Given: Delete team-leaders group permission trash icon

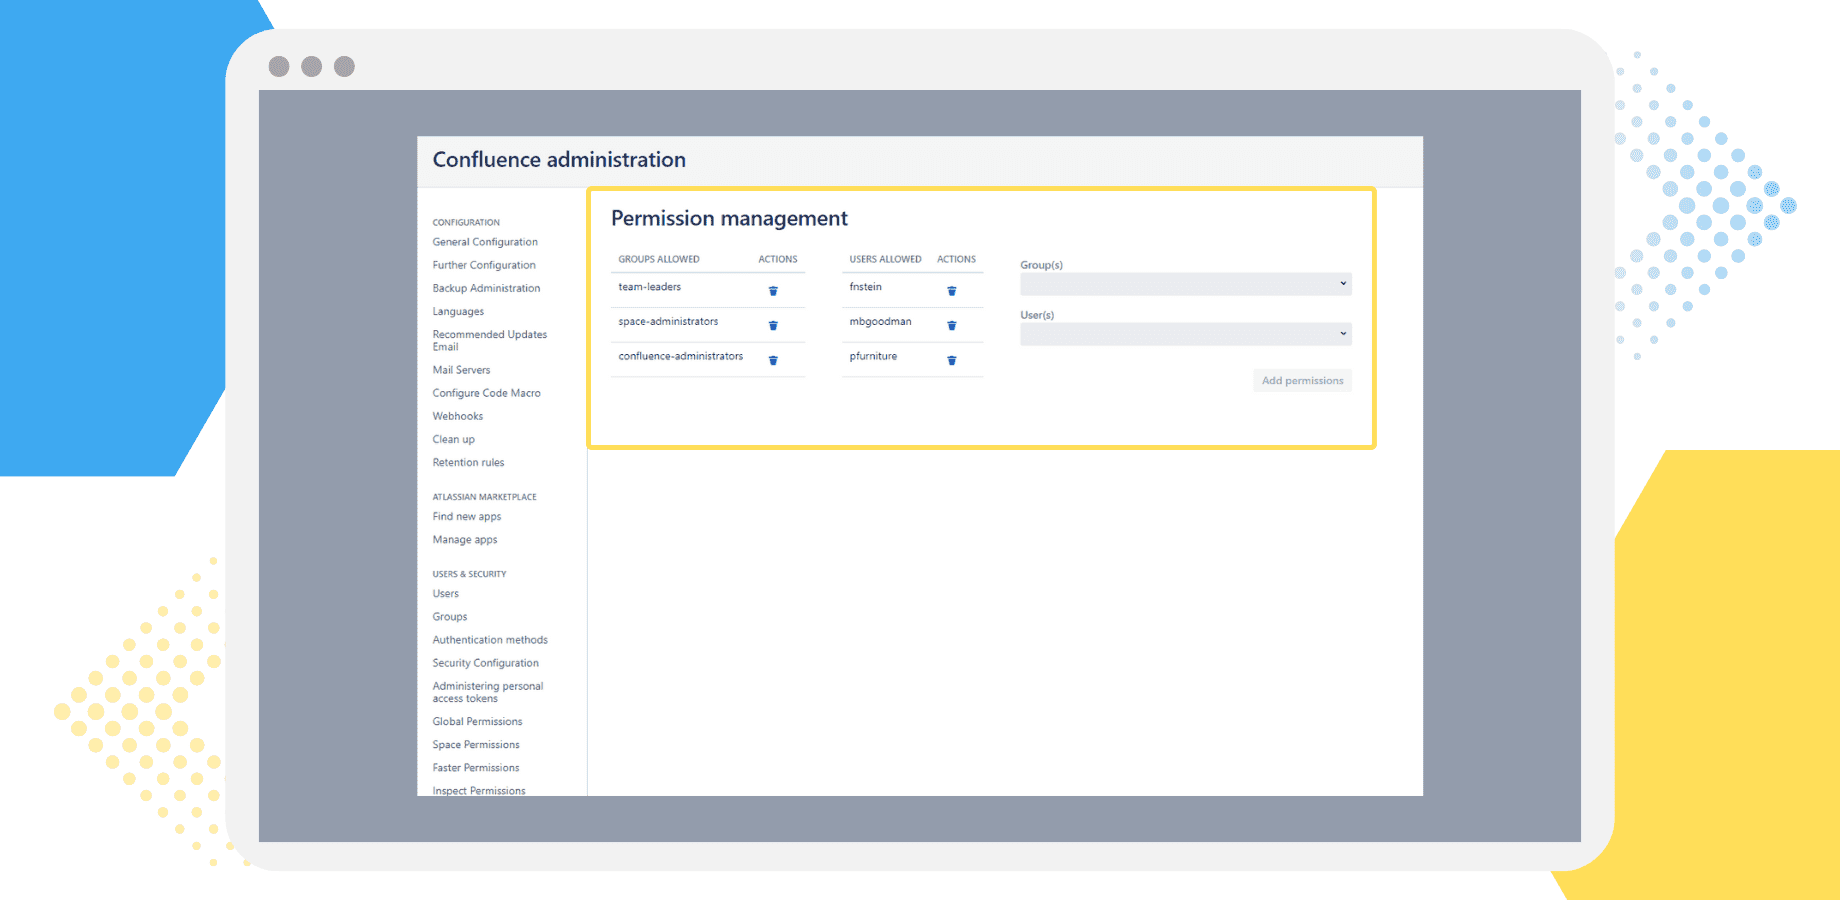Looking at the screenshot, I should (773, 291).
